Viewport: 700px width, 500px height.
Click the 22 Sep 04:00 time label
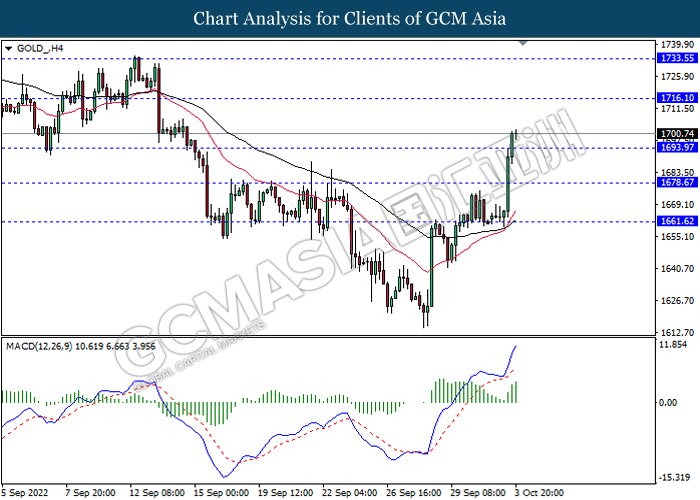coord(350,493)
